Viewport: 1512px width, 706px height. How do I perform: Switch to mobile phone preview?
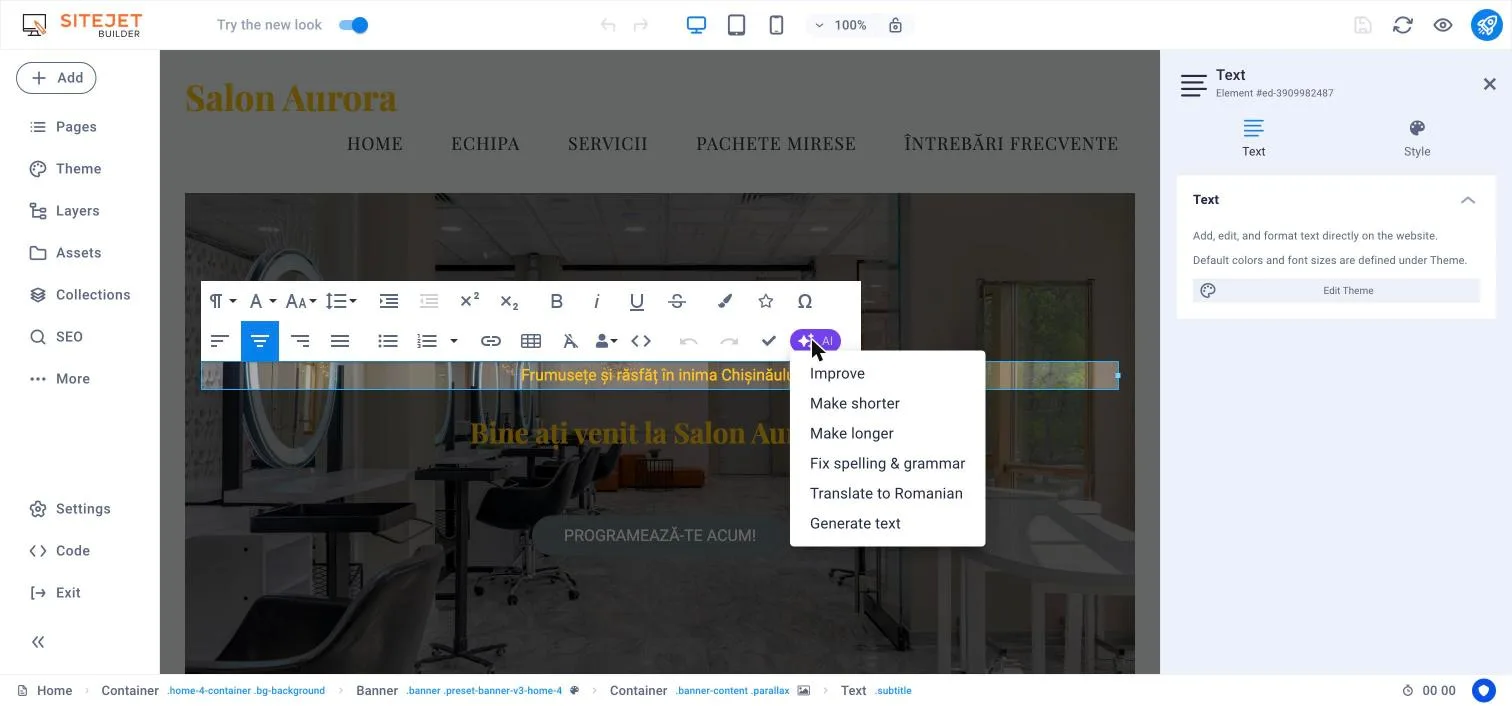(776, 25)
